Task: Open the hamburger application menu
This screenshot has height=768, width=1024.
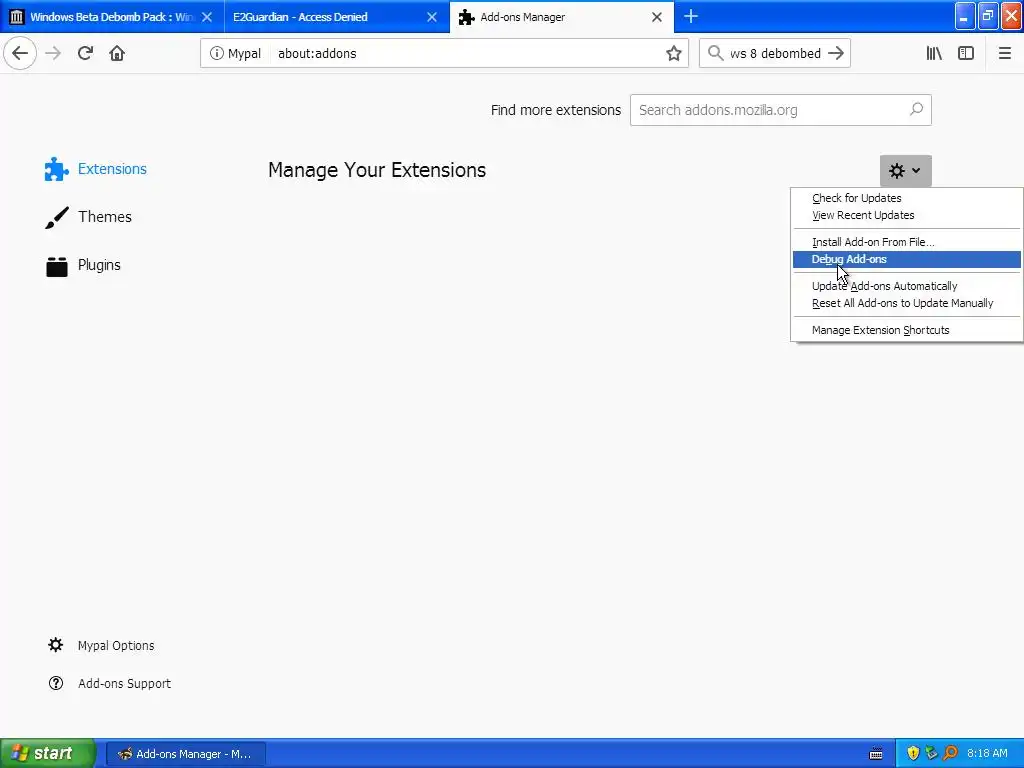Action: click(x=1004, y=53)
